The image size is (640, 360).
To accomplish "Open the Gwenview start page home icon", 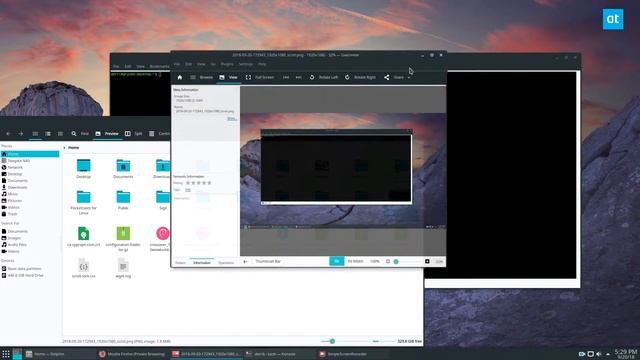I will pos(180,77).
